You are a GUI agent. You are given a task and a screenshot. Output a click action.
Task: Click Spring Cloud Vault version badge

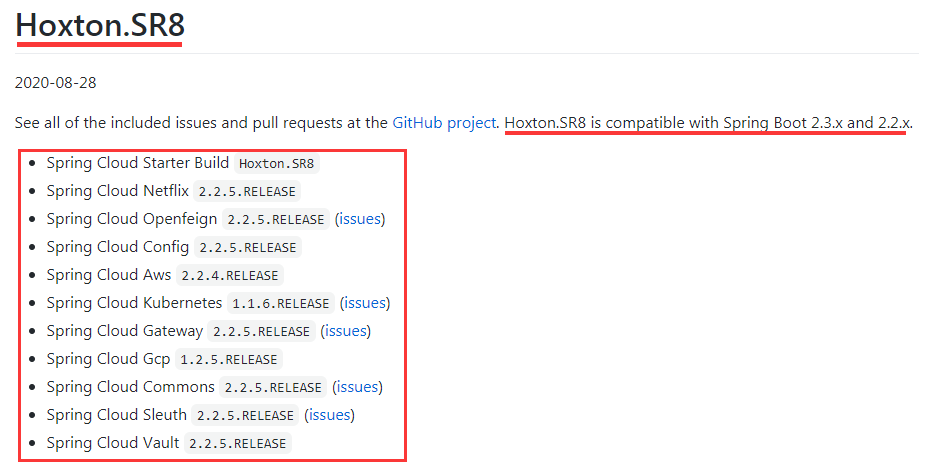click(x=238, y=443)
